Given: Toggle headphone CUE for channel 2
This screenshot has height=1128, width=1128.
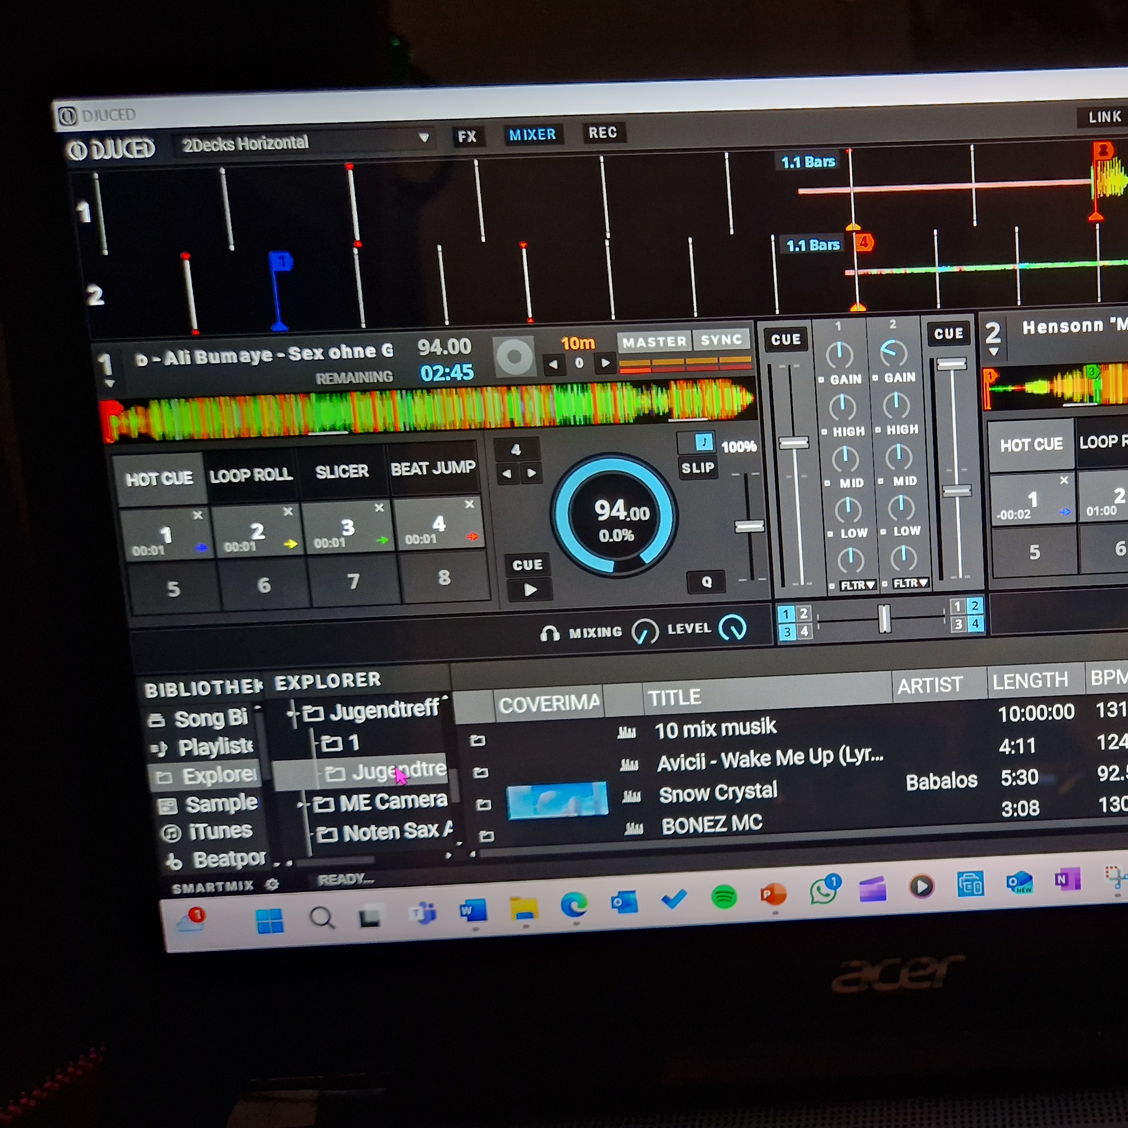Looking at the screenshot, I should pos(948,334).
